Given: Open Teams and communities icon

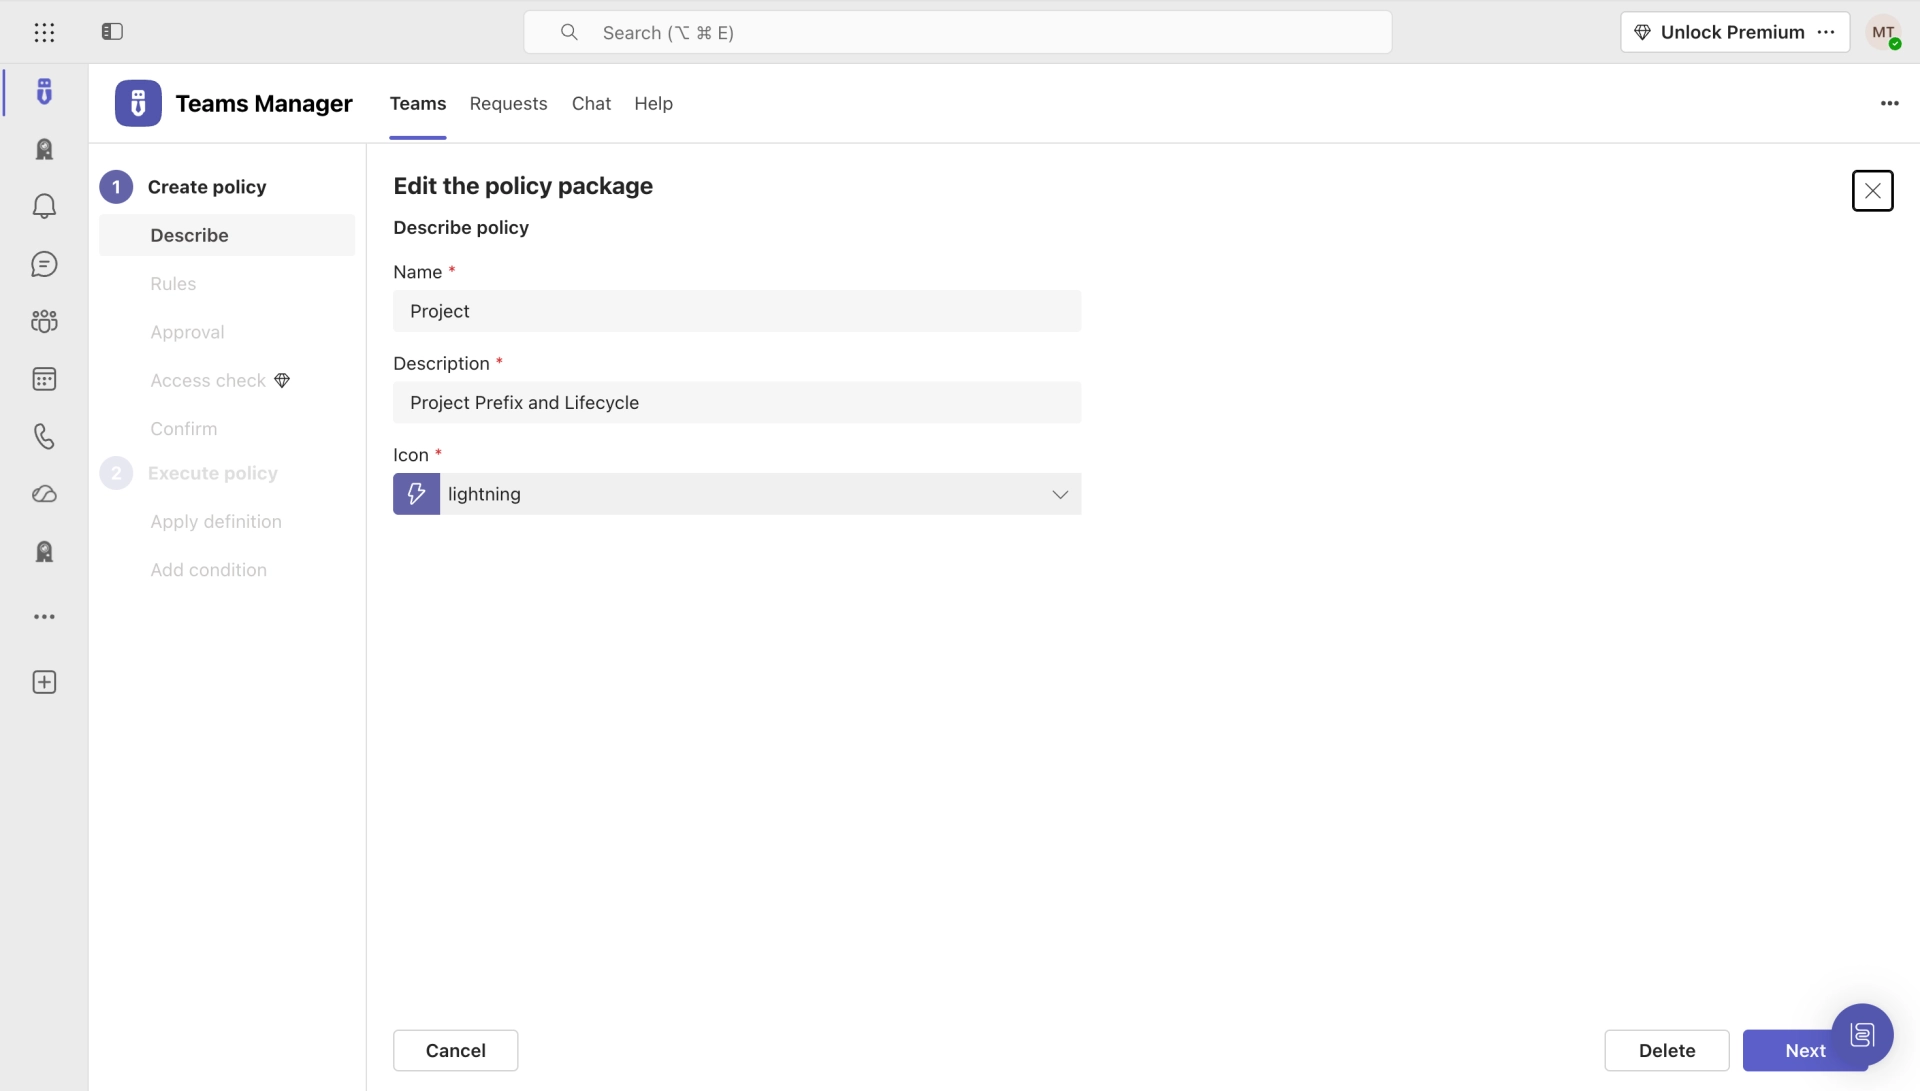Looking at the screenshot, I should click(x=44, y=321).
